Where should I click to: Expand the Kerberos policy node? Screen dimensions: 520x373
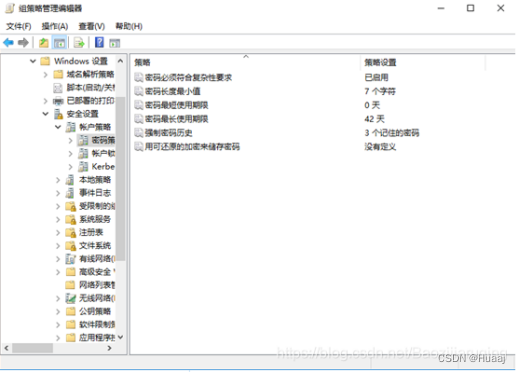point(70,167)
